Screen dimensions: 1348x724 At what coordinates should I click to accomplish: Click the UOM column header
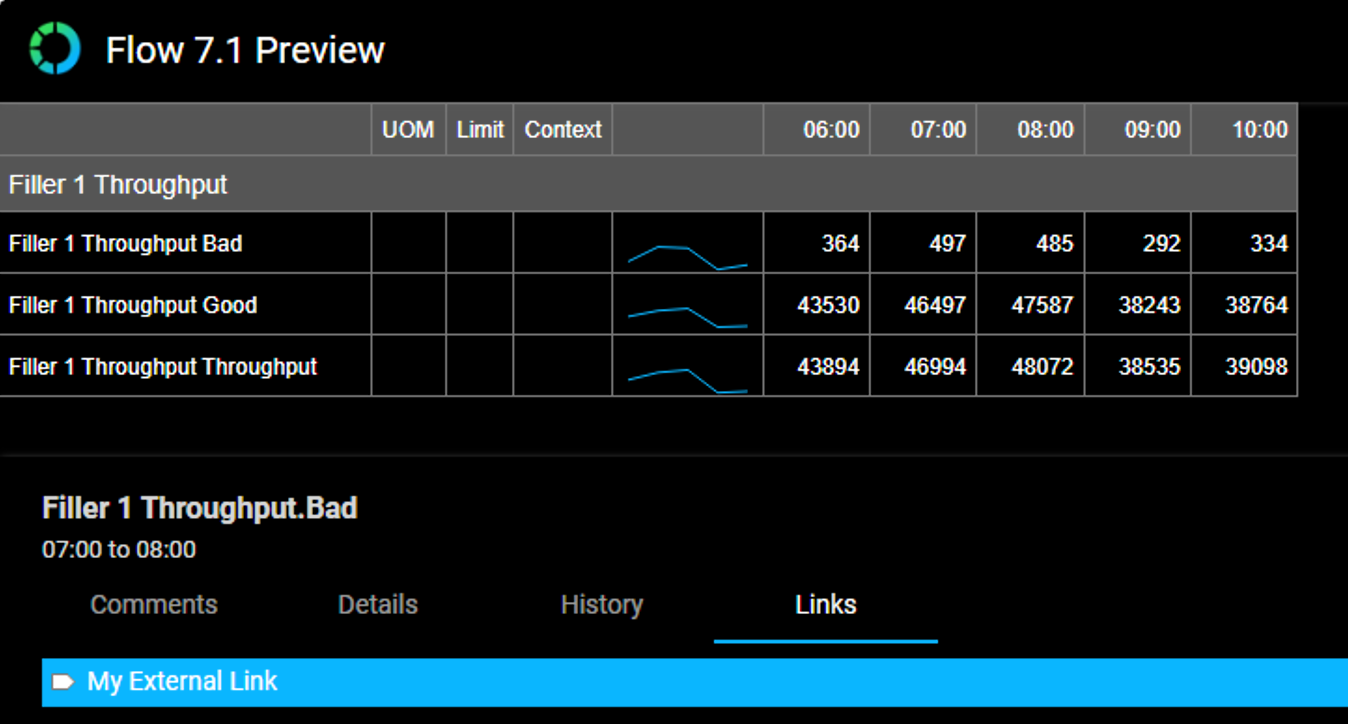click(408, 130)
